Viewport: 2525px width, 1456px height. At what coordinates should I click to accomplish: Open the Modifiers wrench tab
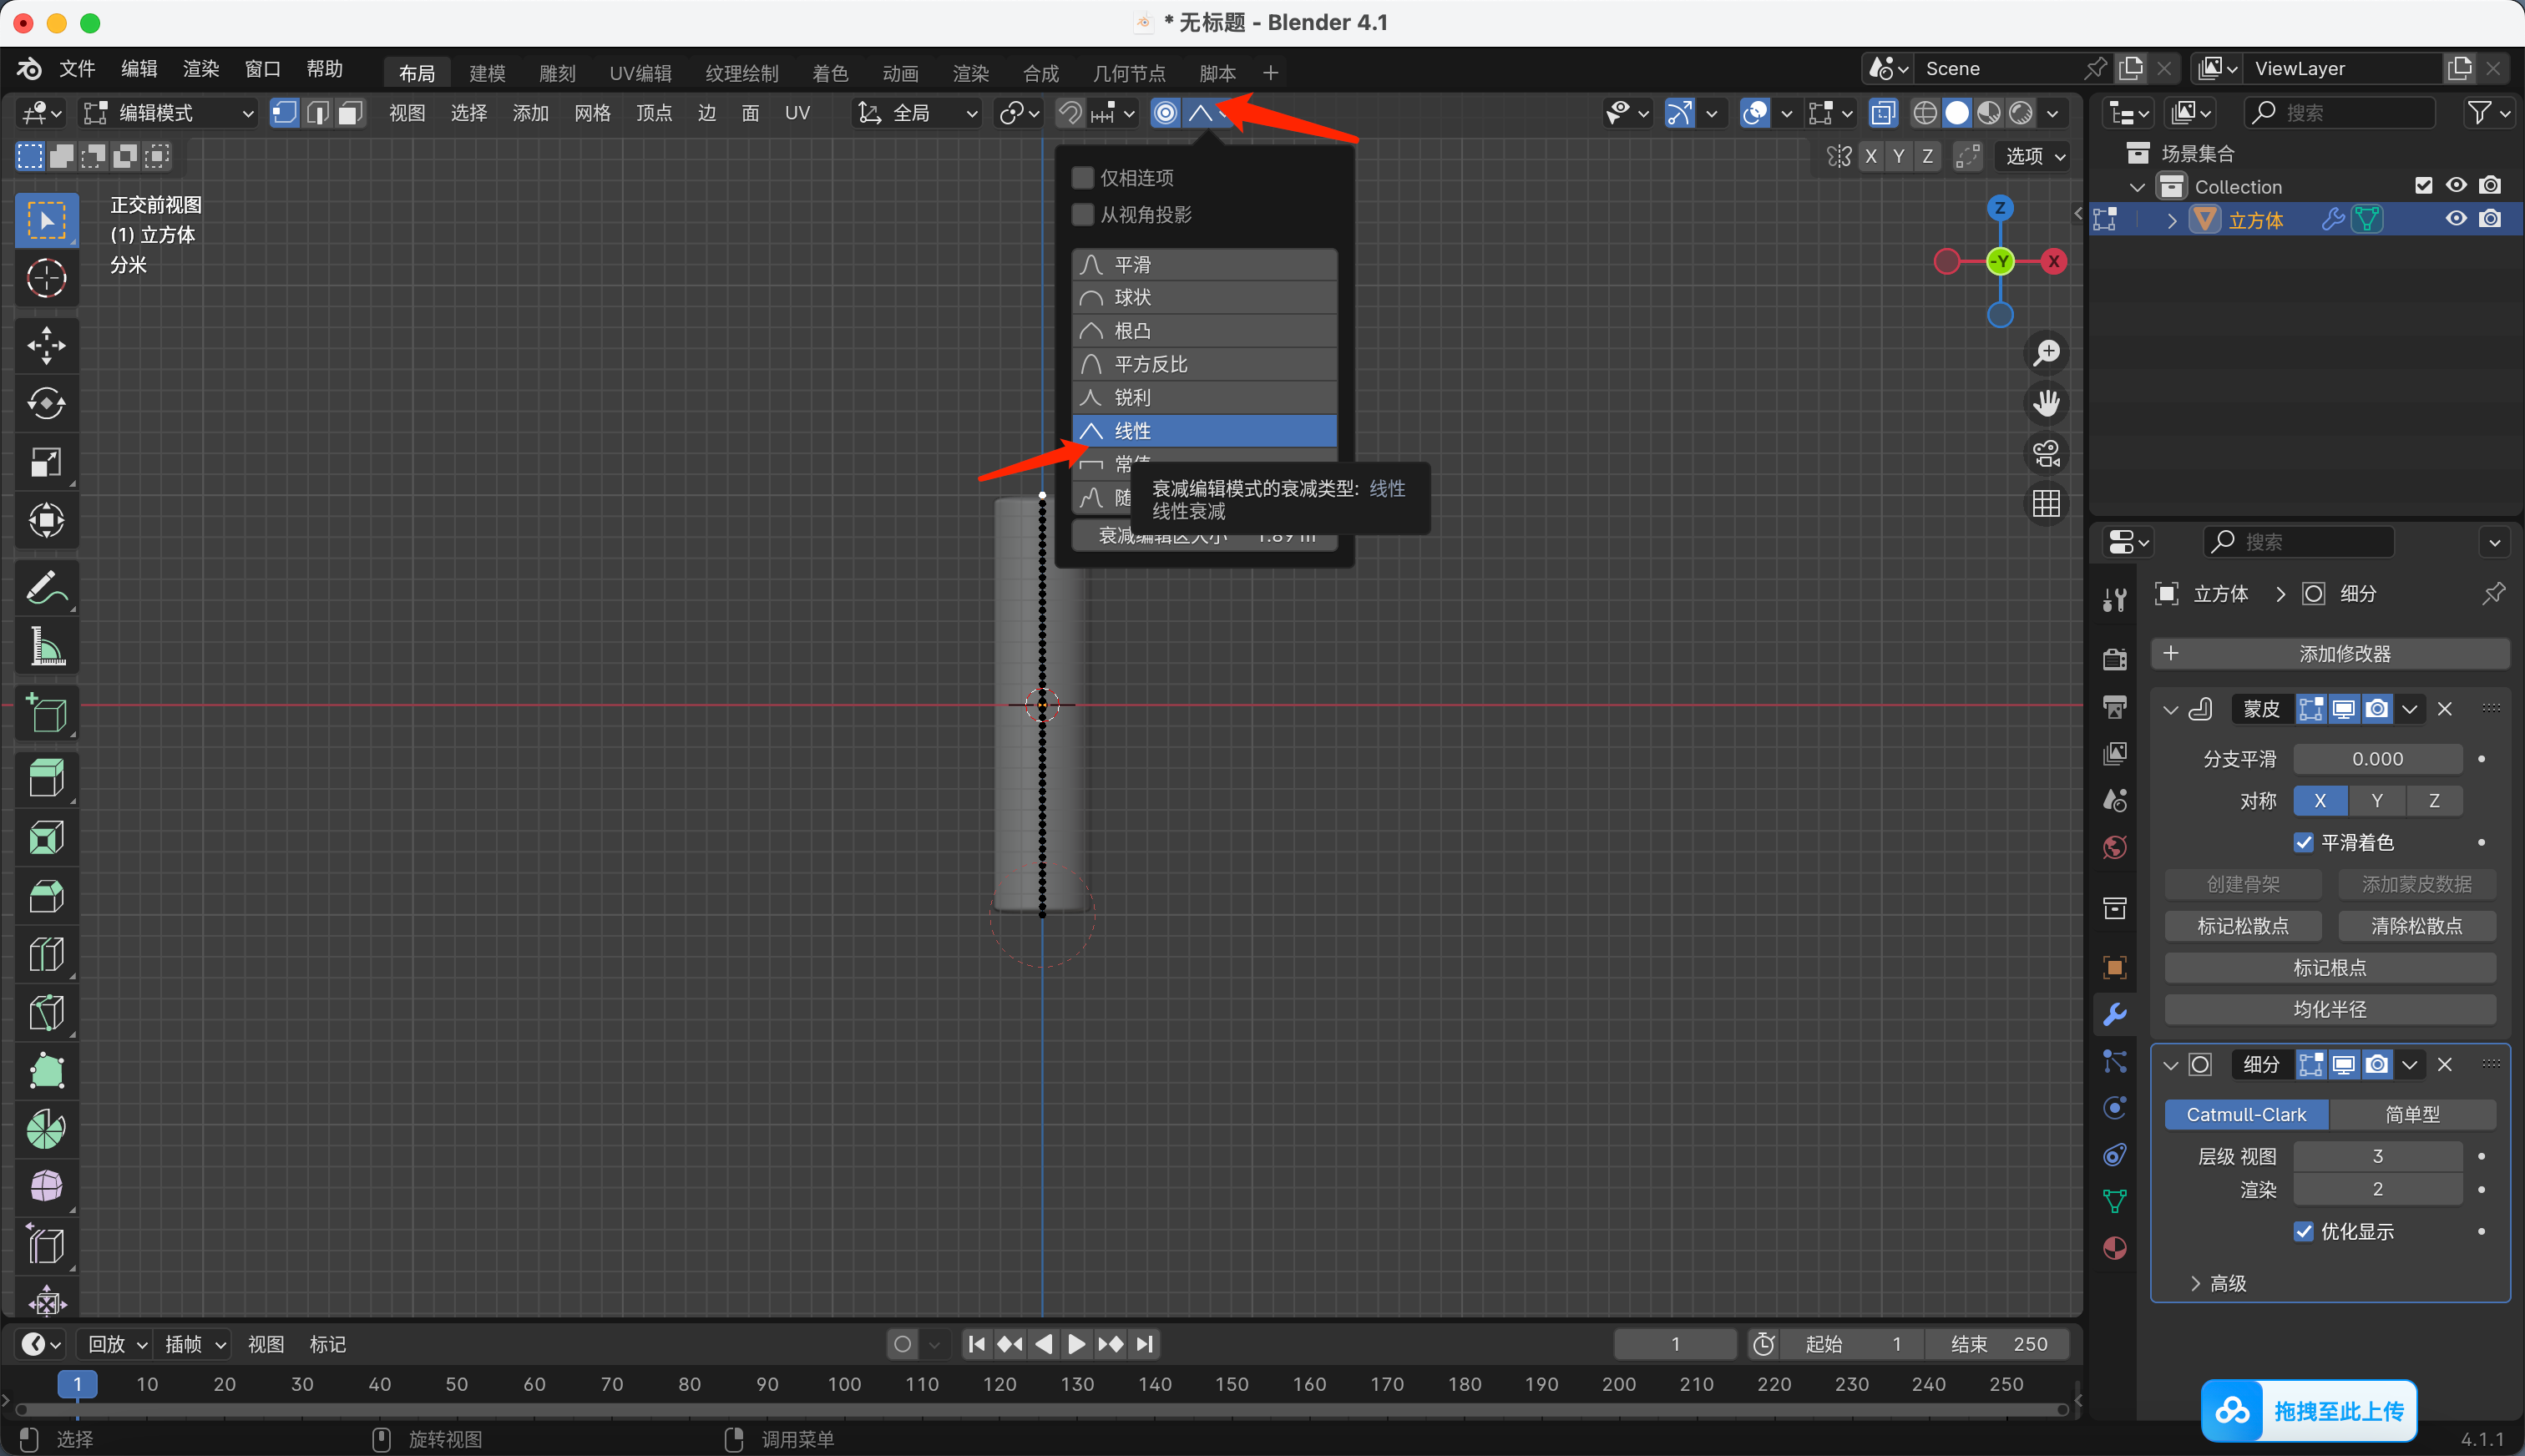coord(2114,1014)
